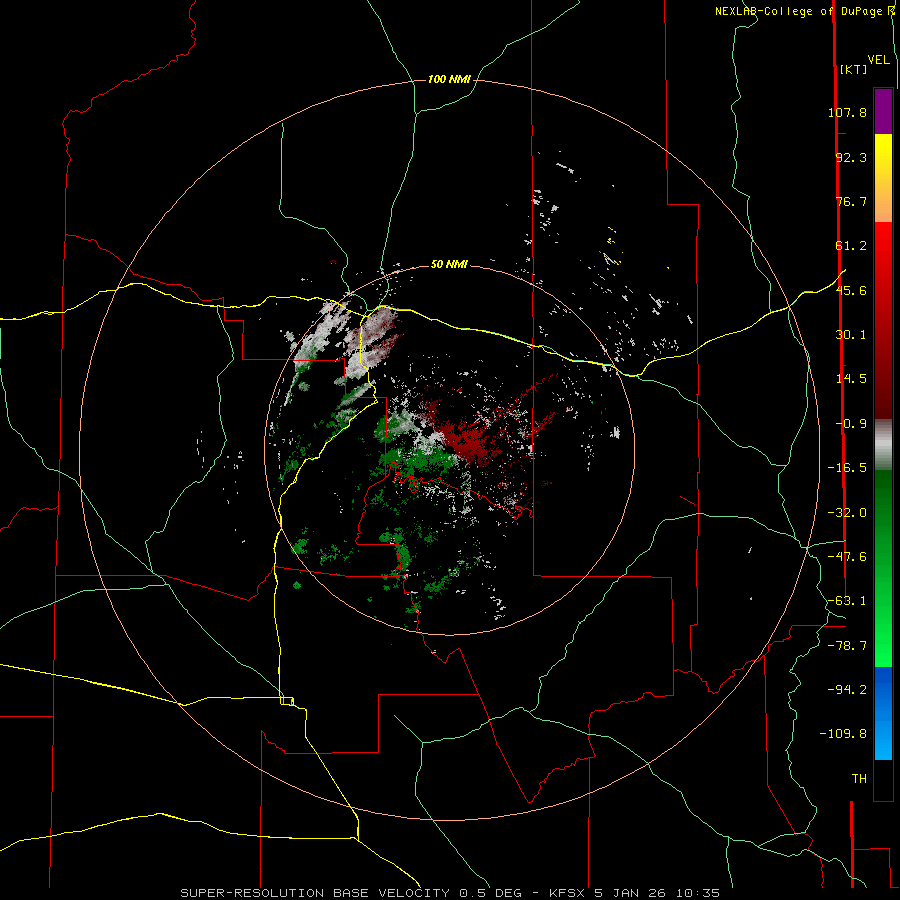Click the 14.5 velocity scale value

pos(851,379)
